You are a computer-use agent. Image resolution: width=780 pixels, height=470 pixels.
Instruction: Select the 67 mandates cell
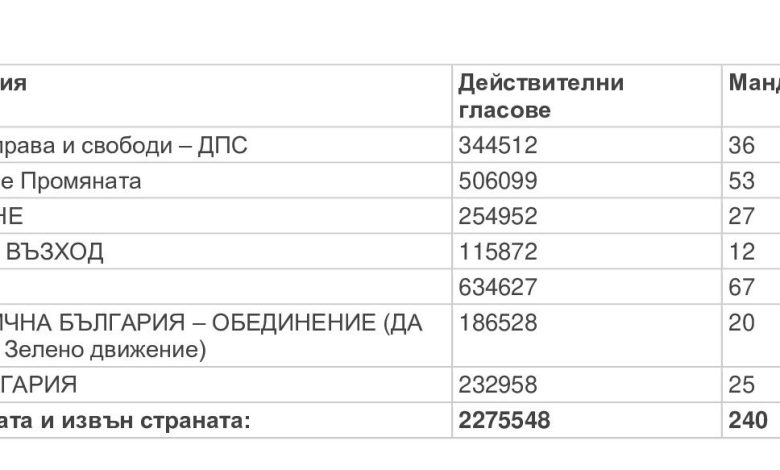[x=742, y=287]
